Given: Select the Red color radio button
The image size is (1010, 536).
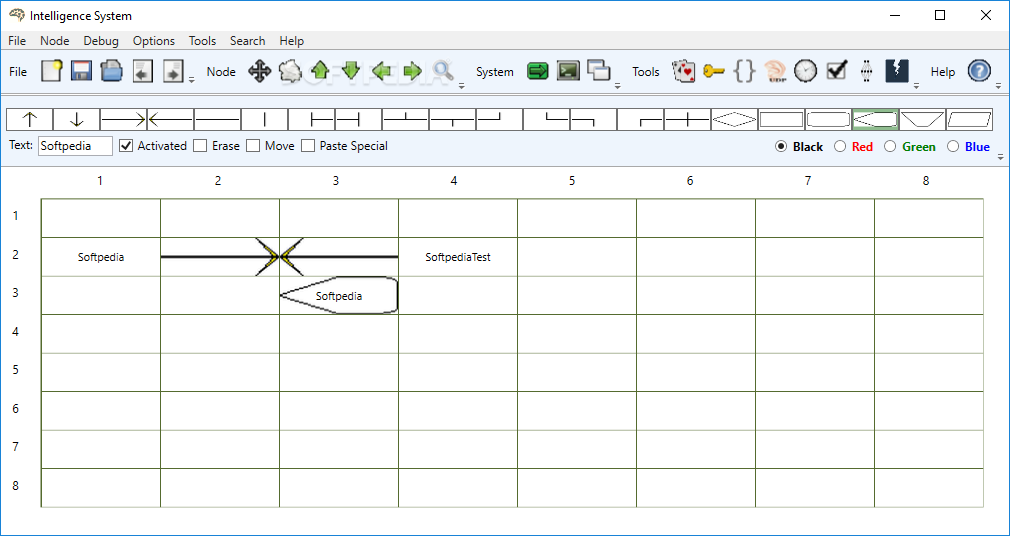Looking at the screenshot, I should (x=840, y=146).
